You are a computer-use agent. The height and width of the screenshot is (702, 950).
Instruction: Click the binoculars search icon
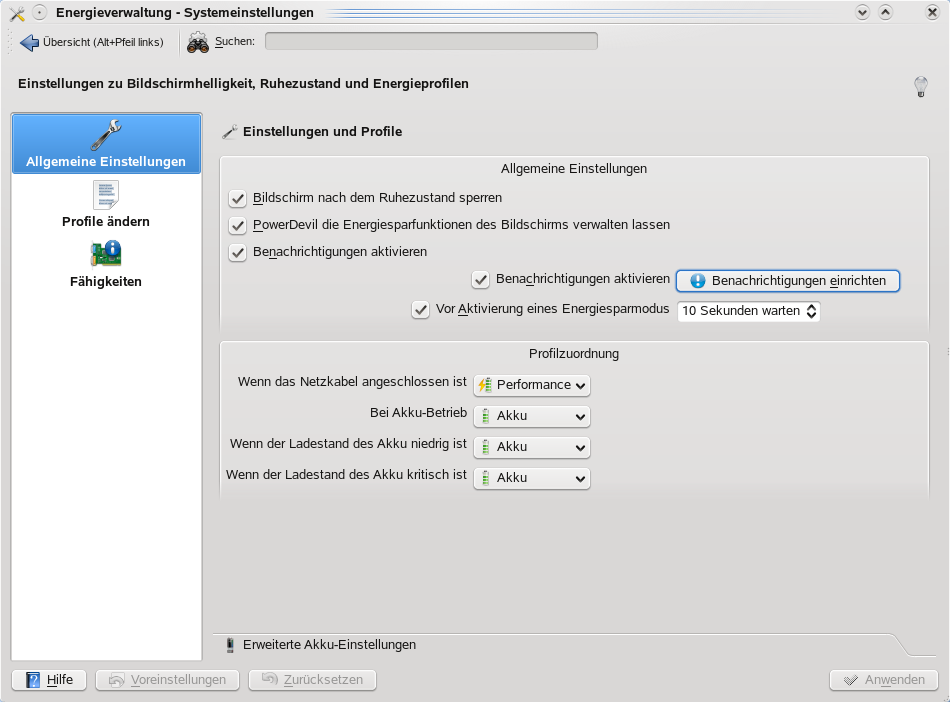[x=198, y=42]
